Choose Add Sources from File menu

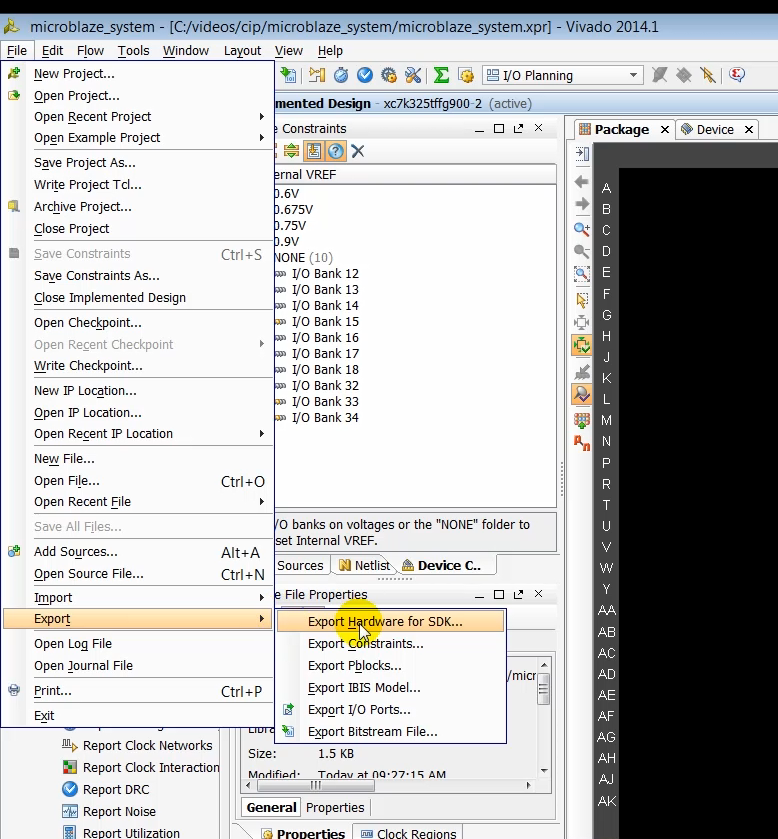tap(138, 552)
